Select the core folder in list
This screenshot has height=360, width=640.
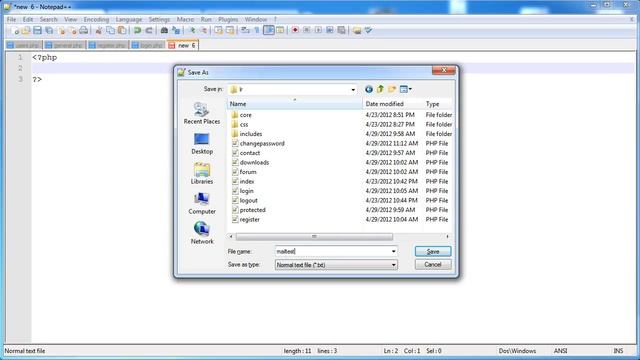[x=246, y=115]
